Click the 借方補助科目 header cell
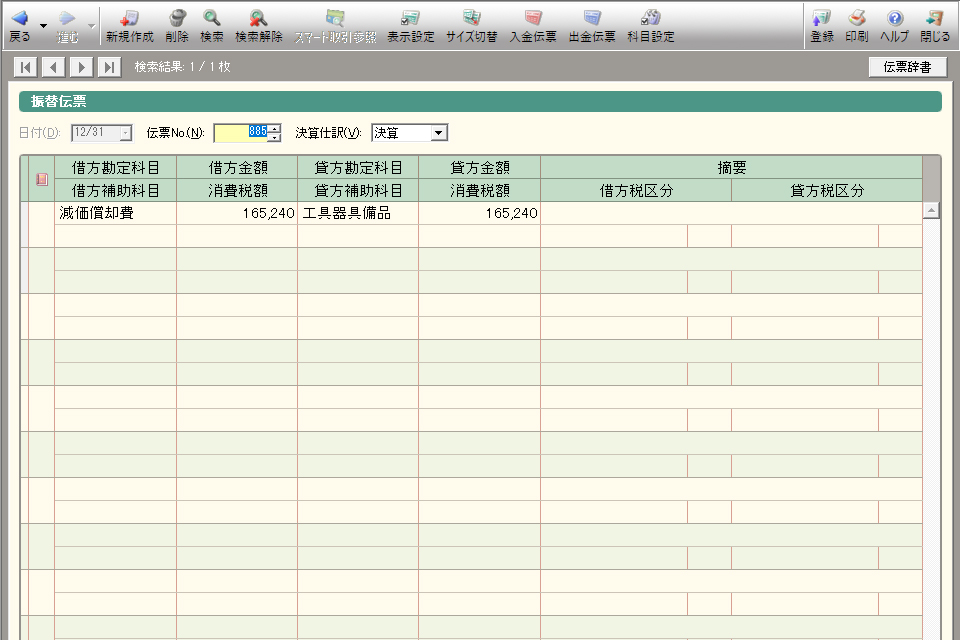 [x=116, y=190]
